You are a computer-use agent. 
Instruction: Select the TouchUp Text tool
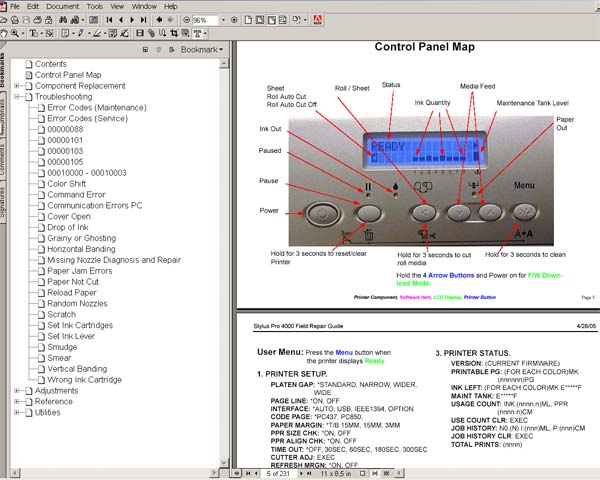click(x=197, y=34)
